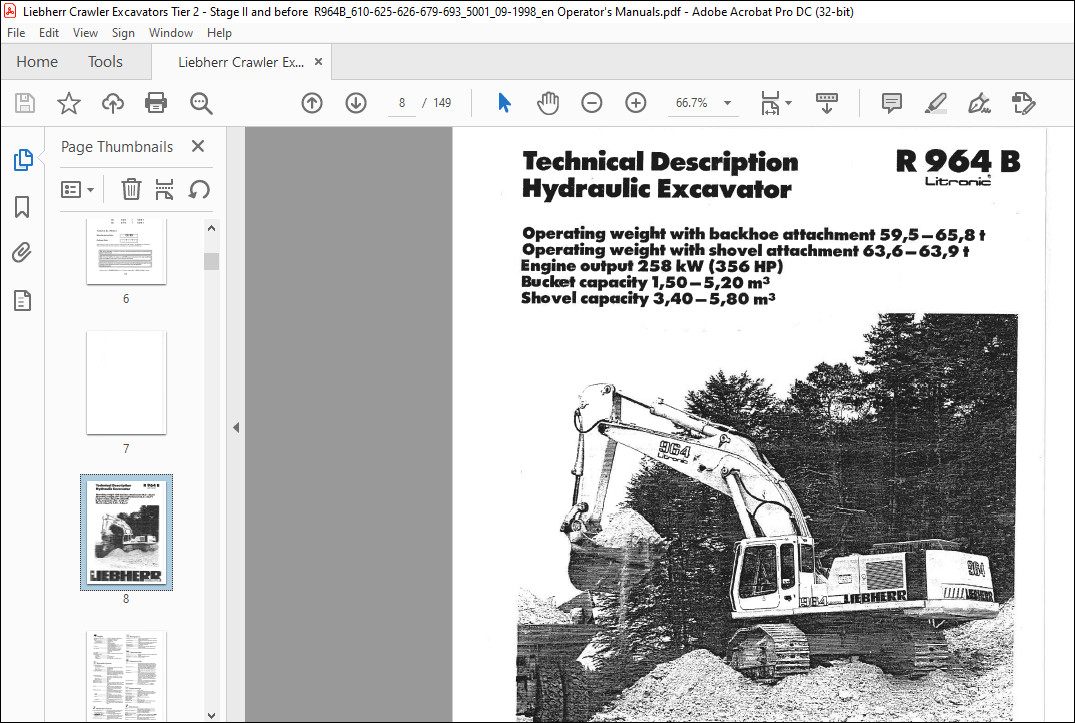1075x723 pixels.
Task: Close the Liebherr document tab
Action: point(318,62)
